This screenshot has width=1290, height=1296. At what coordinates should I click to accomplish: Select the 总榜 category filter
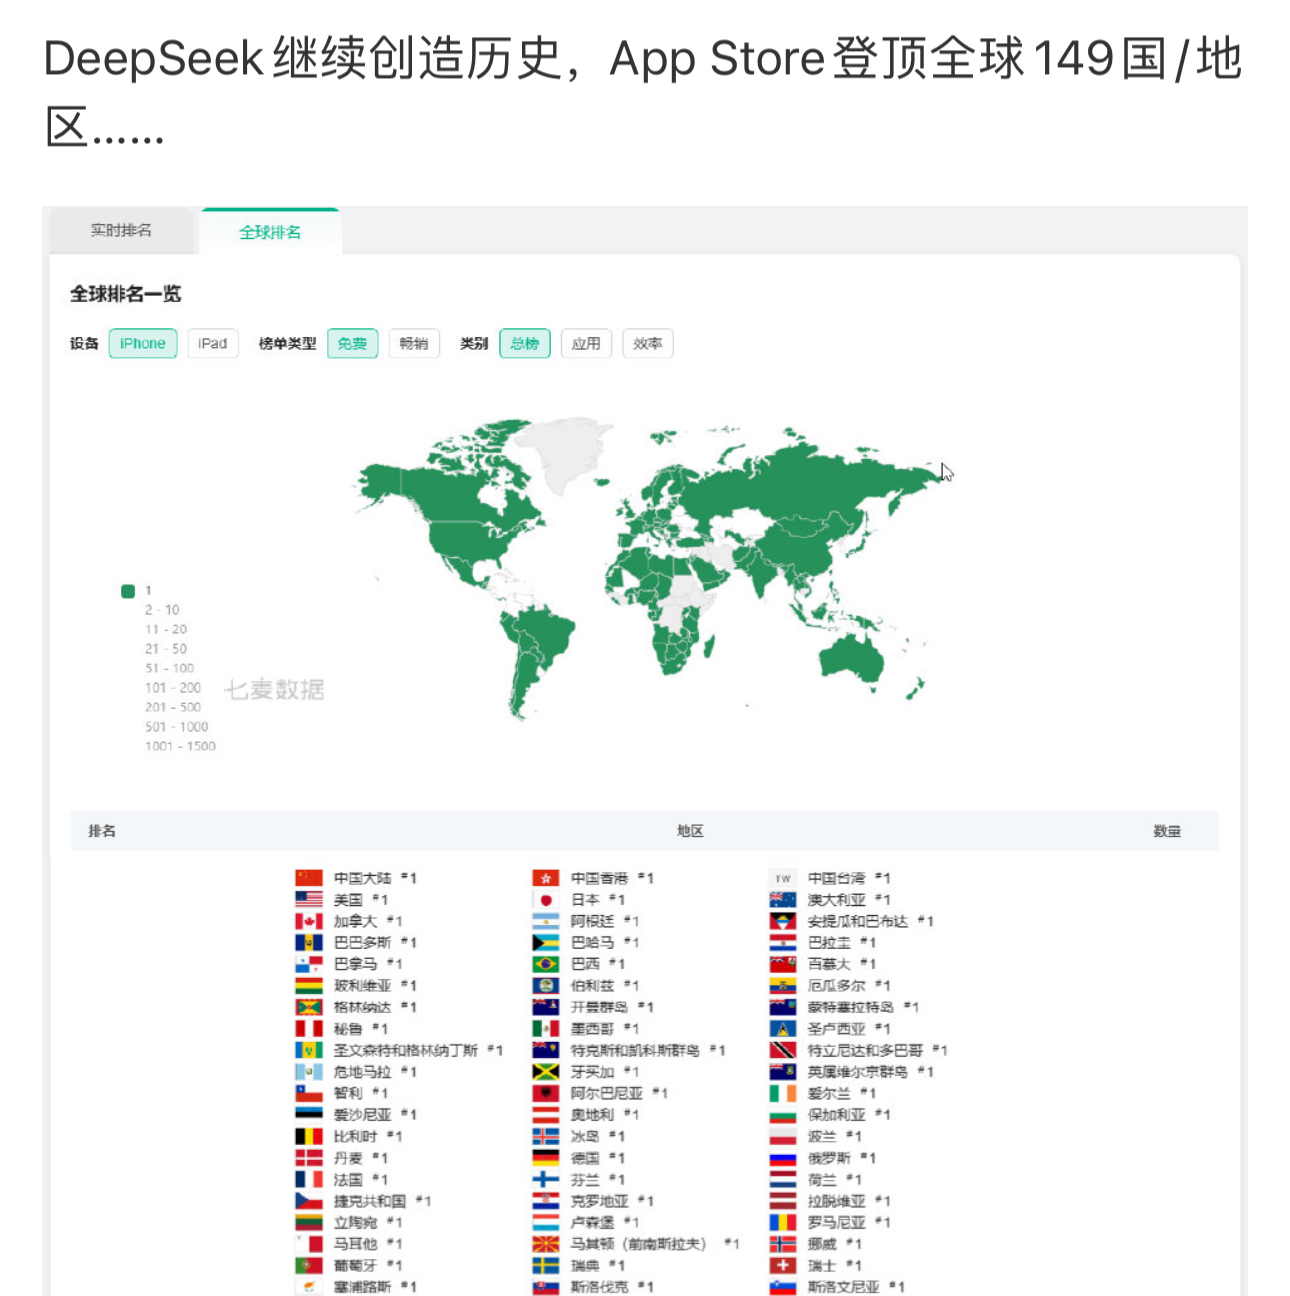pos(525,343)
